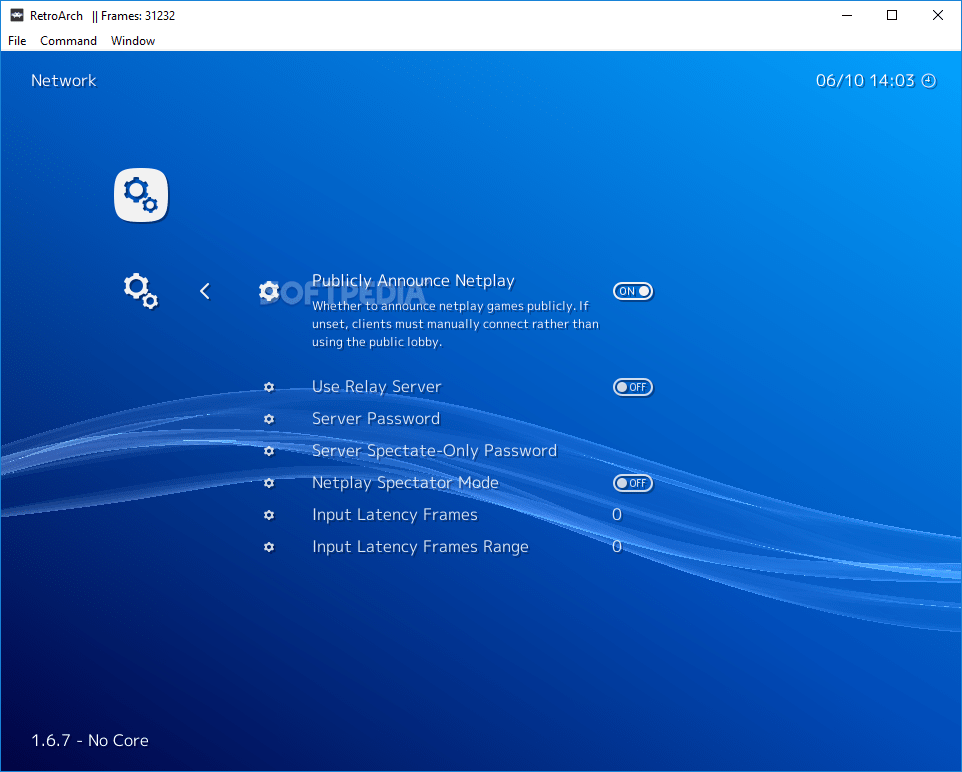
Task: Go back using the left chevron arrow
Action: (205, 291)
